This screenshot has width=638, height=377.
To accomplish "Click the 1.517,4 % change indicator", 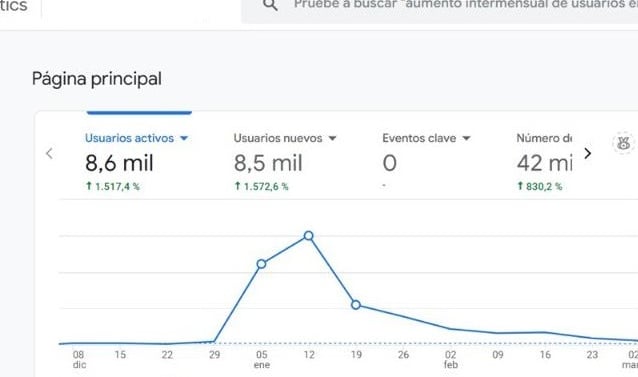I will tap(113, 186).
